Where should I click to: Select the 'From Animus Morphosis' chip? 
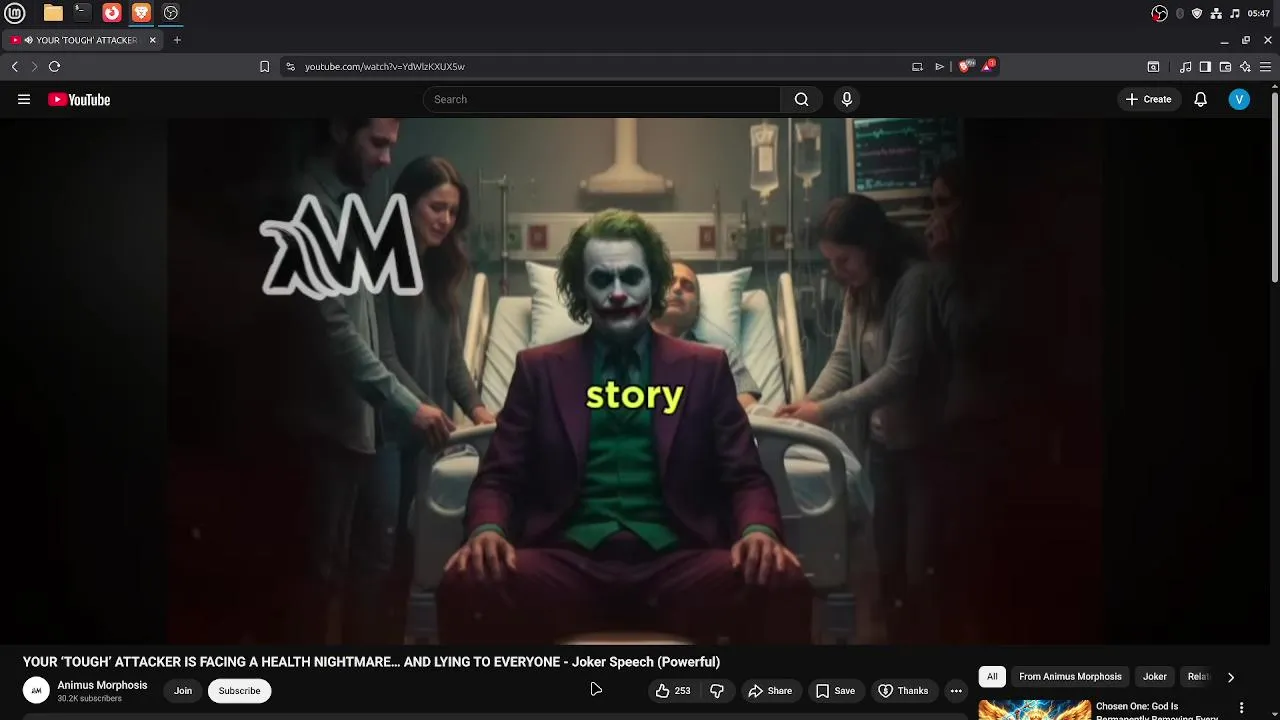point(1070,677)
